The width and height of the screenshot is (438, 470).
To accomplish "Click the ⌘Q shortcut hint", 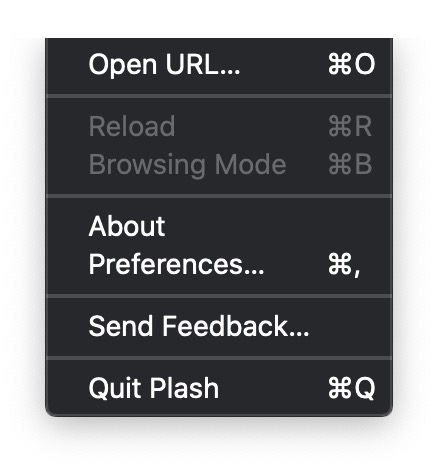I will click(x=351, y=388).
